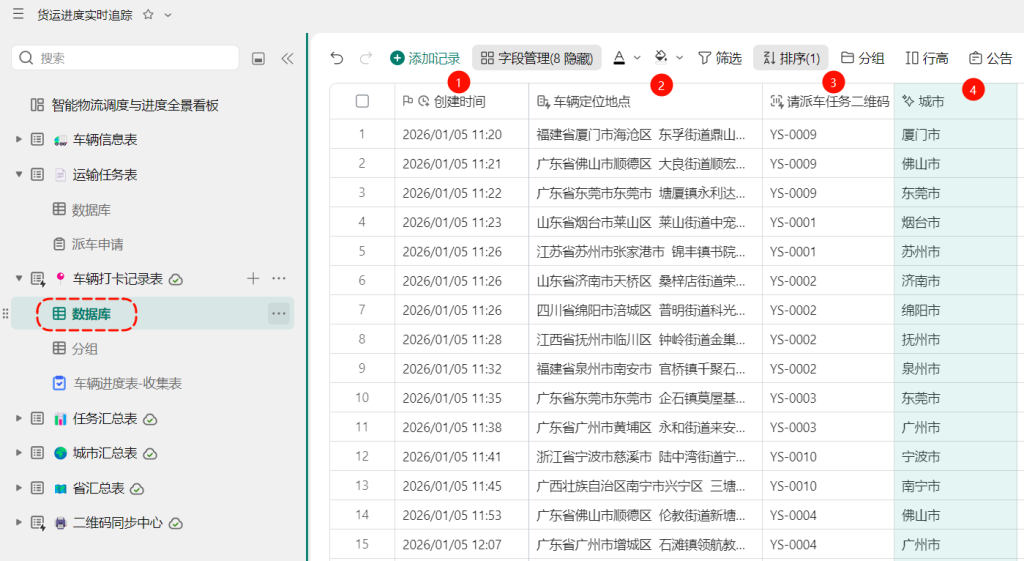Expand the 二维码同步中心 tree node
The height and width of the screenshot is (561, 1024).
[x=18, y=522]
